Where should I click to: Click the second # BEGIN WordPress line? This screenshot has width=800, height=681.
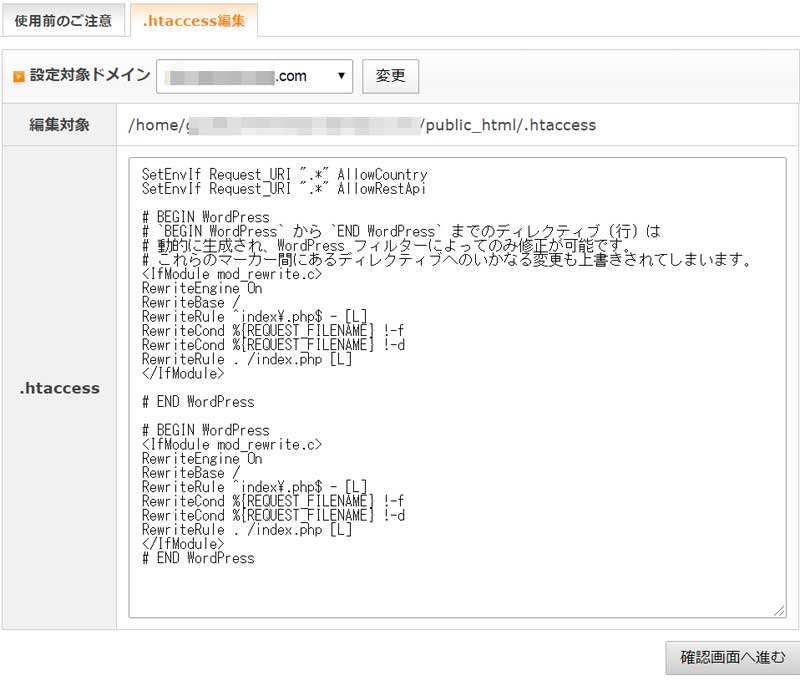[205, 430]
